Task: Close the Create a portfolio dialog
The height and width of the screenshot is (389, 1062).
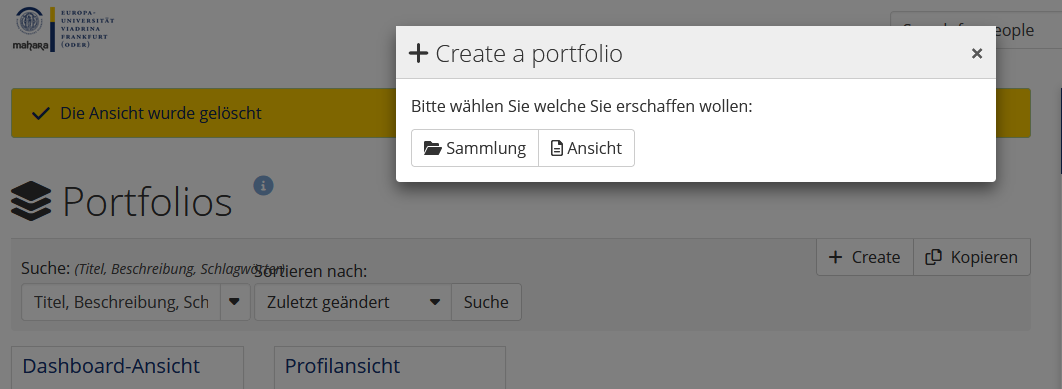Action: pos(977,54)
